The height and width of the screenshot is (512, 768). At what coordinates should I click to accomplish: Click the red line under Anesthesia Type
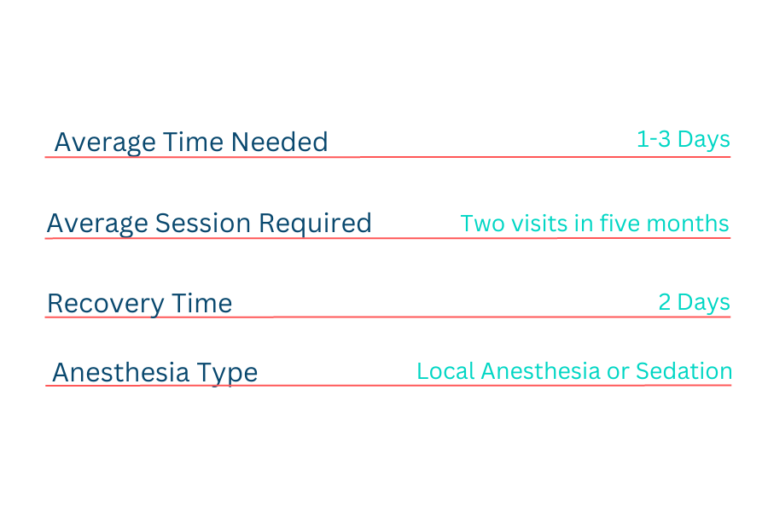point(388,386)
